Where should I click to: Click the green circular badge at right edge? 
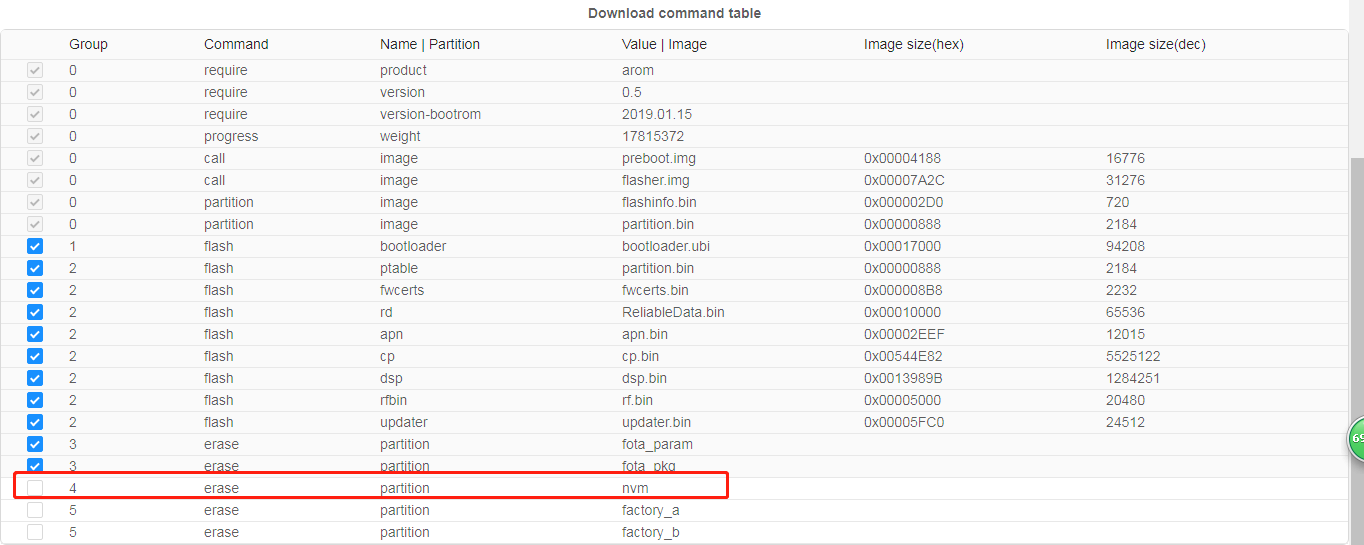1356,438
